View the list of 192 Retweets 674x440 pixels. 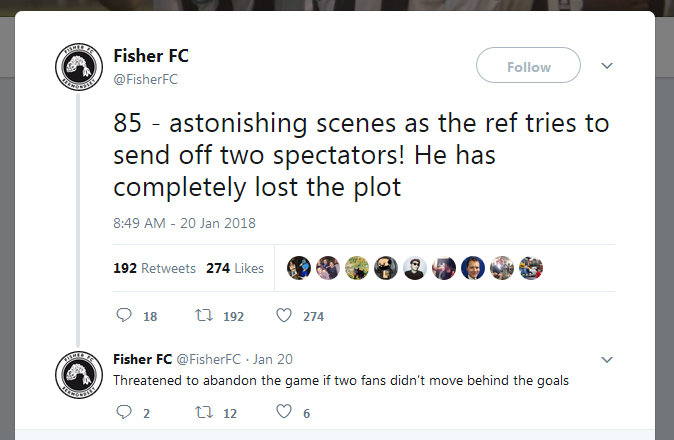(154, 268)
